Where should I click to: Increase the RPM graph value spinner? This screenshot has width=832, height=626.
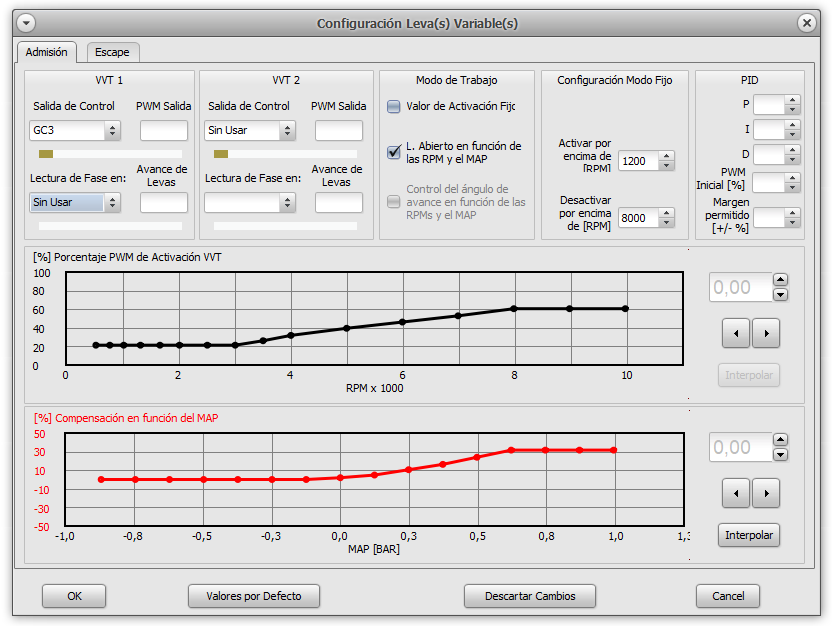pos(781,281)
